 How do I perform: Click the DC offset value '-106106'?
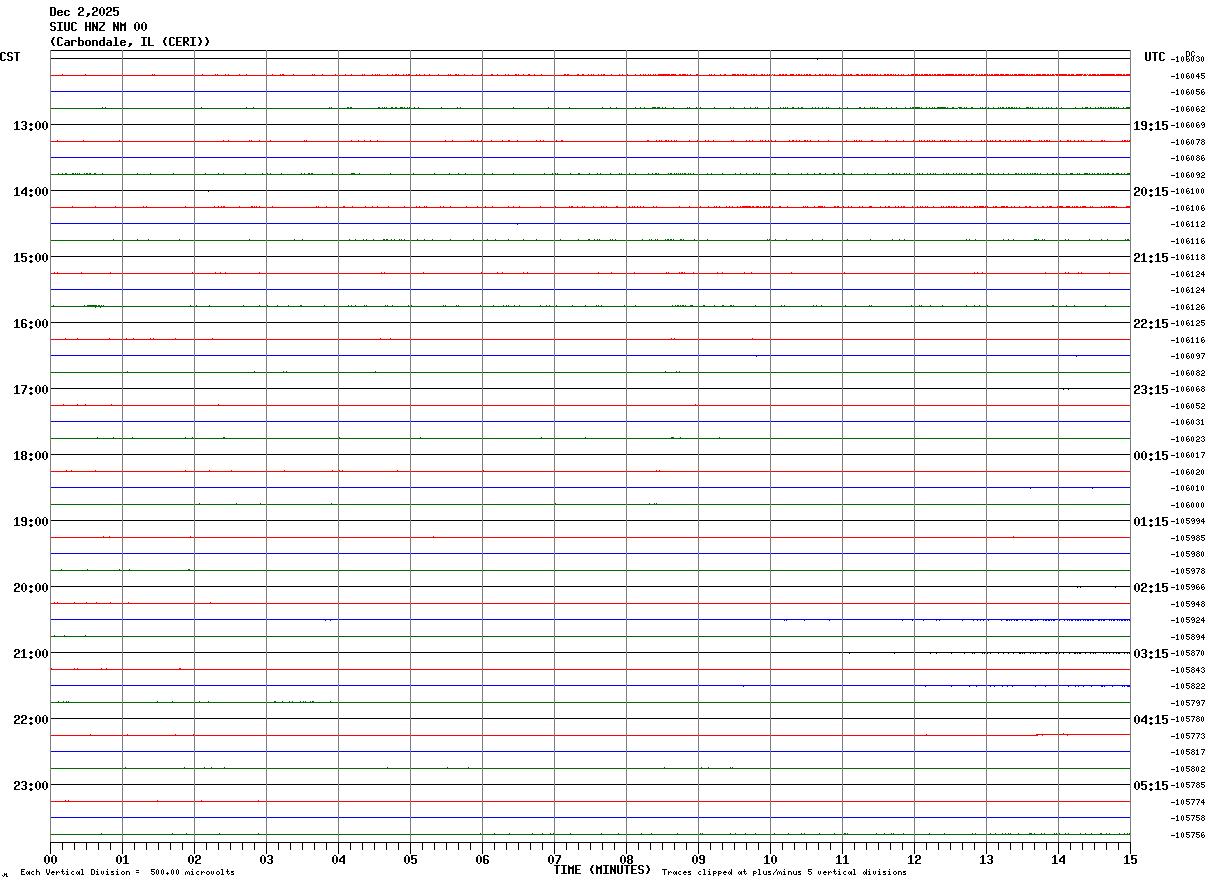pos(1187,208)
